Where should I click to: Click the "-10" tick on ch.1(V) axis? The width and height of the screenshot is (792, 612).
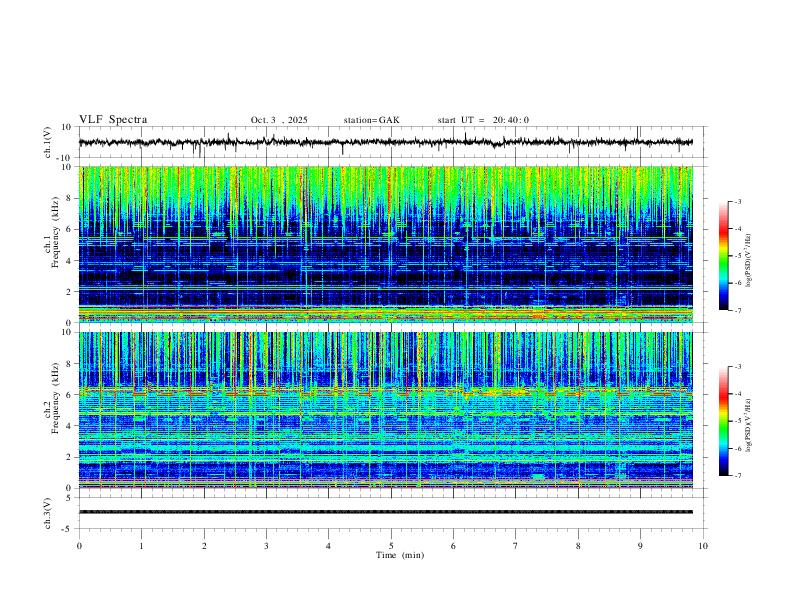64,159
